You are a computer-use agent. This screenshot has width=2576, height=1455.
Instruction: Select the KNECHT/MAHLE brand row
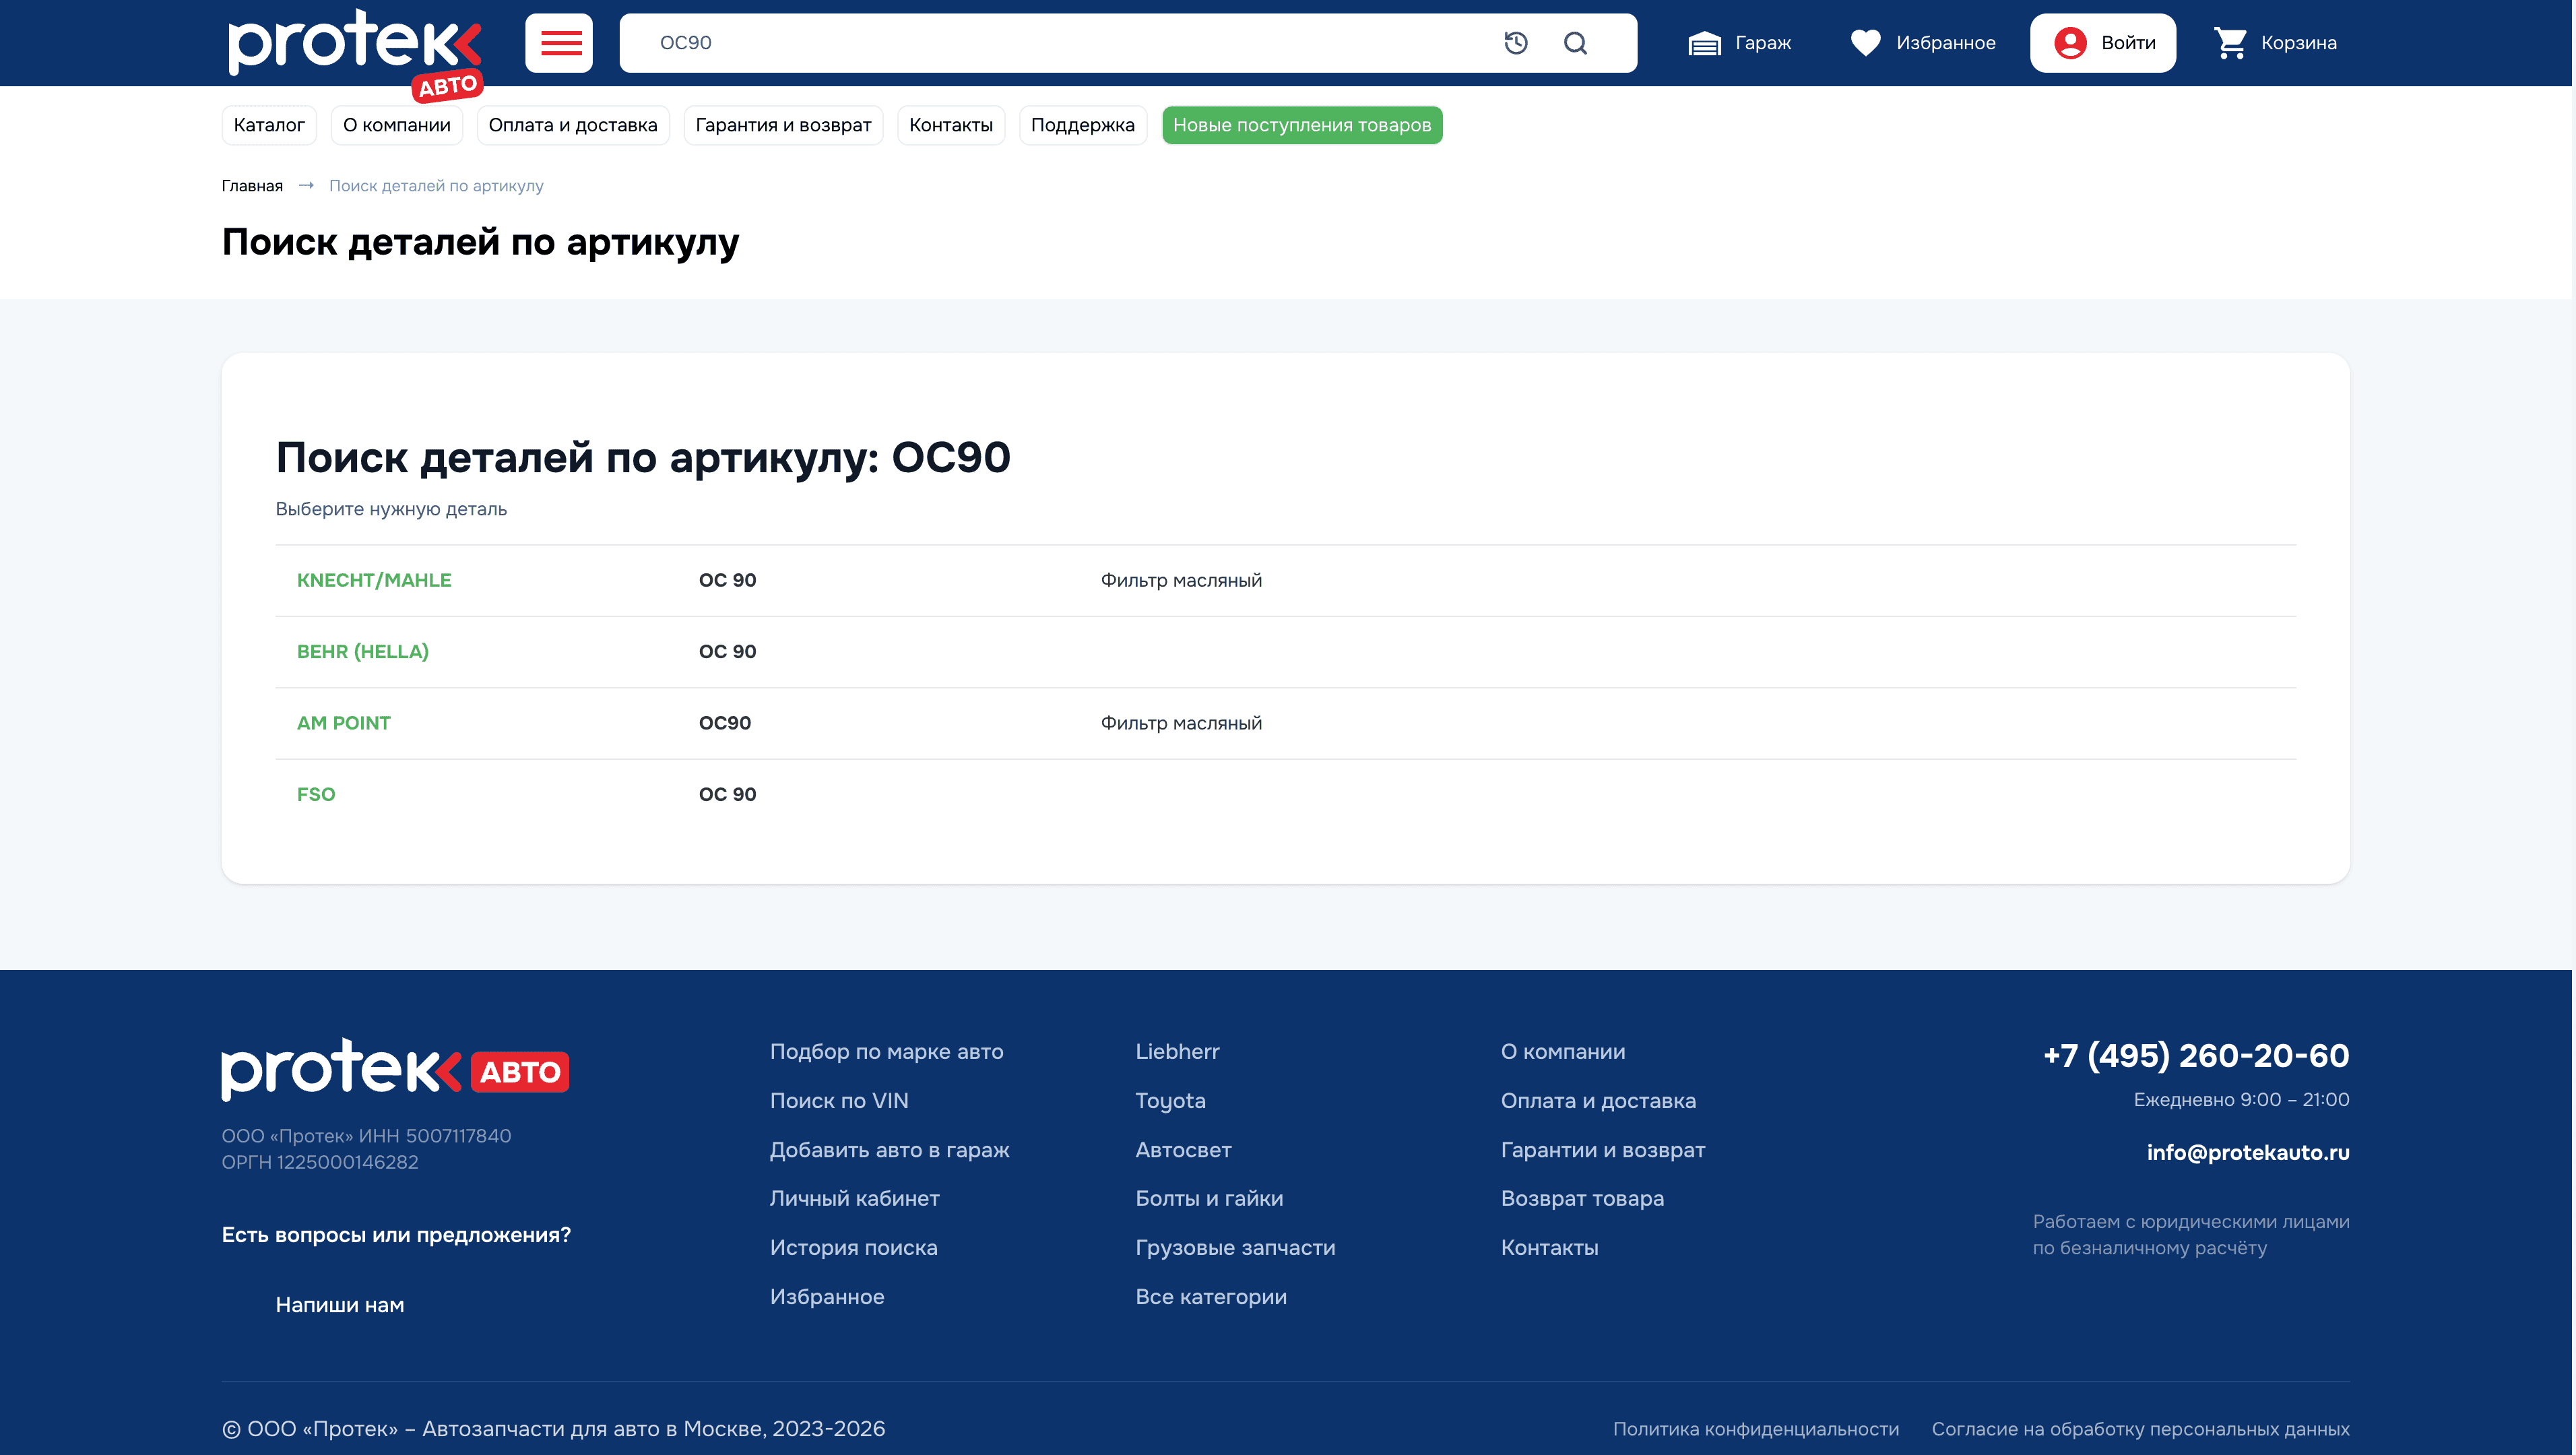pos(1285,580)
